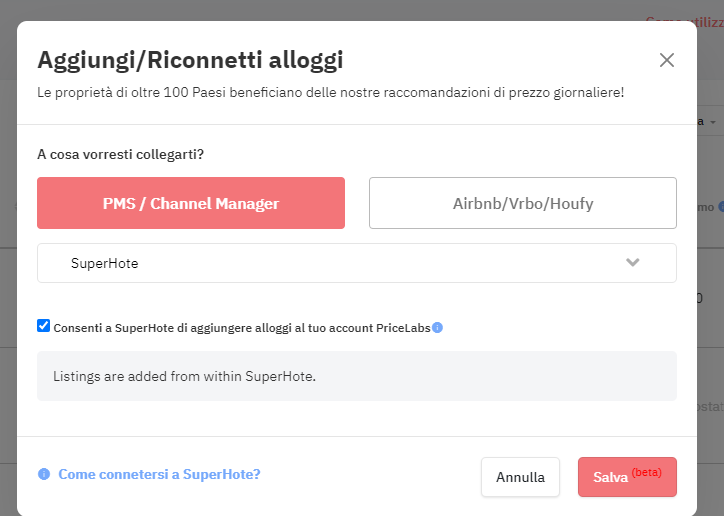
Task: Click info icon before Come connetersi link
Action: coord(44,474)
